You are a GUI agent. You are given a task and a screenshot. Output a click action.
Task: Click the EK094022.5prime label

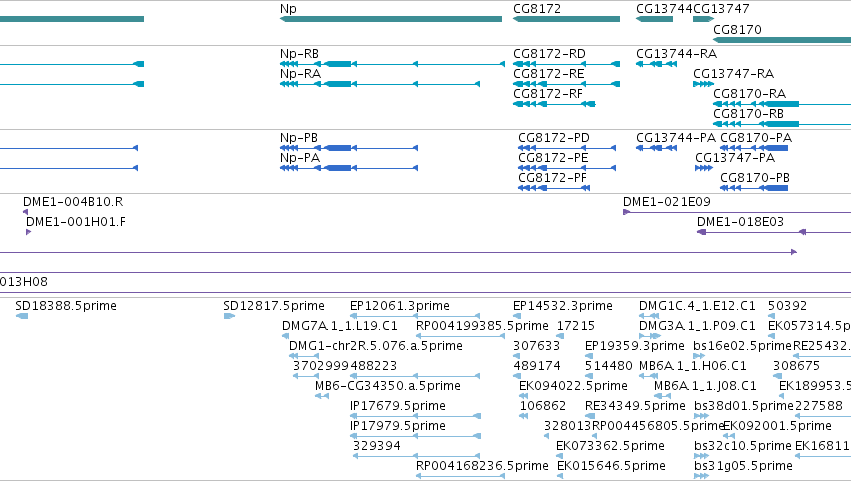point(573,387)
